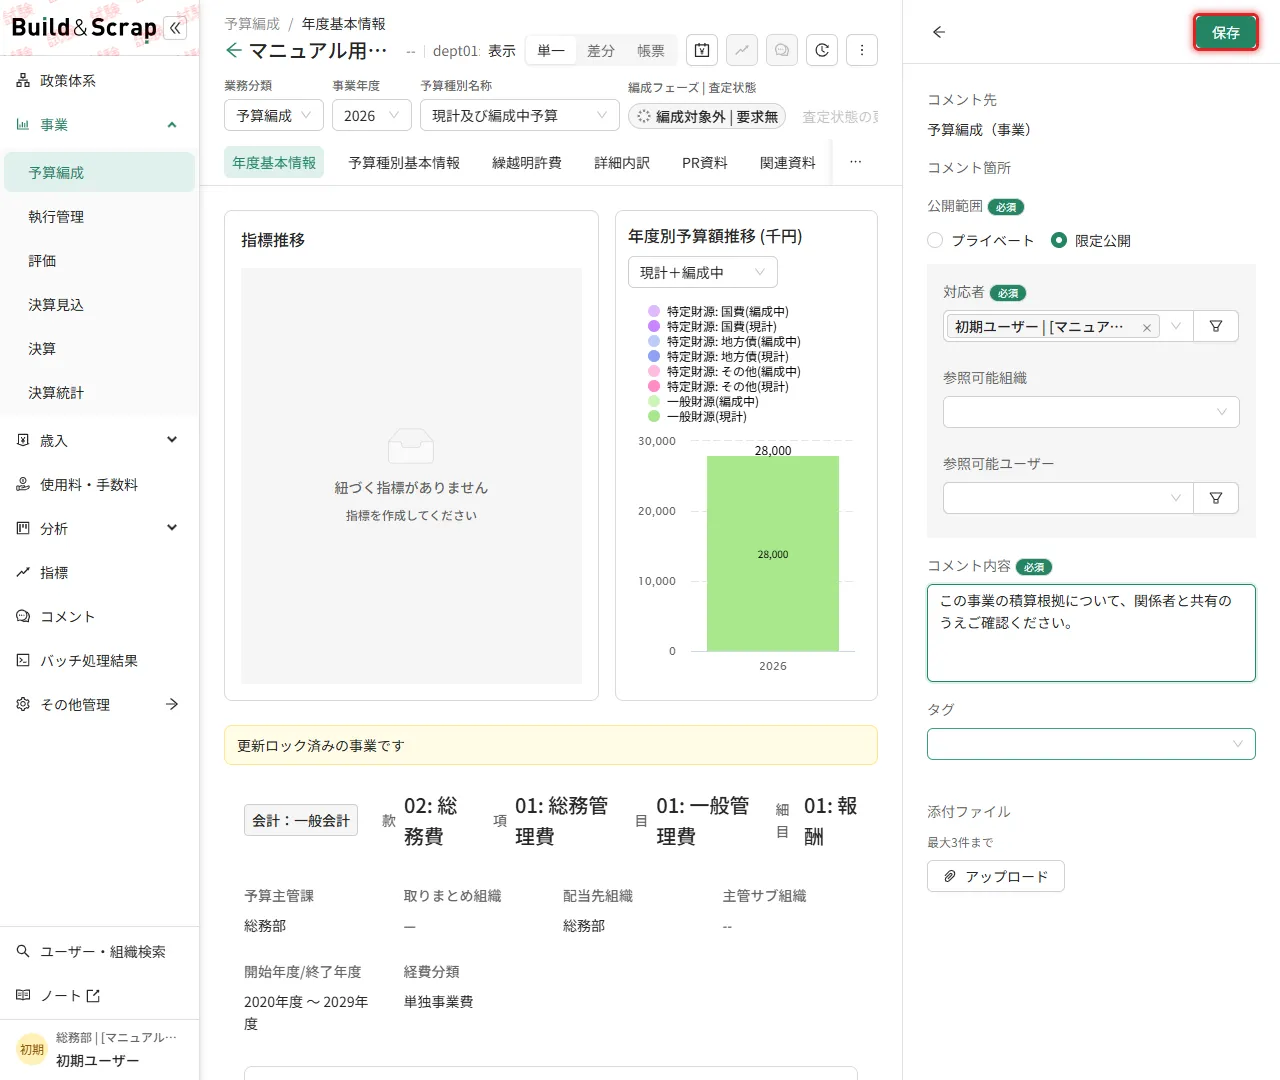Open the 現計及び編成中予算 dropdown
Image resolution: width=1280 pixels, height=1080 pixels.
[x=520, y=116]
